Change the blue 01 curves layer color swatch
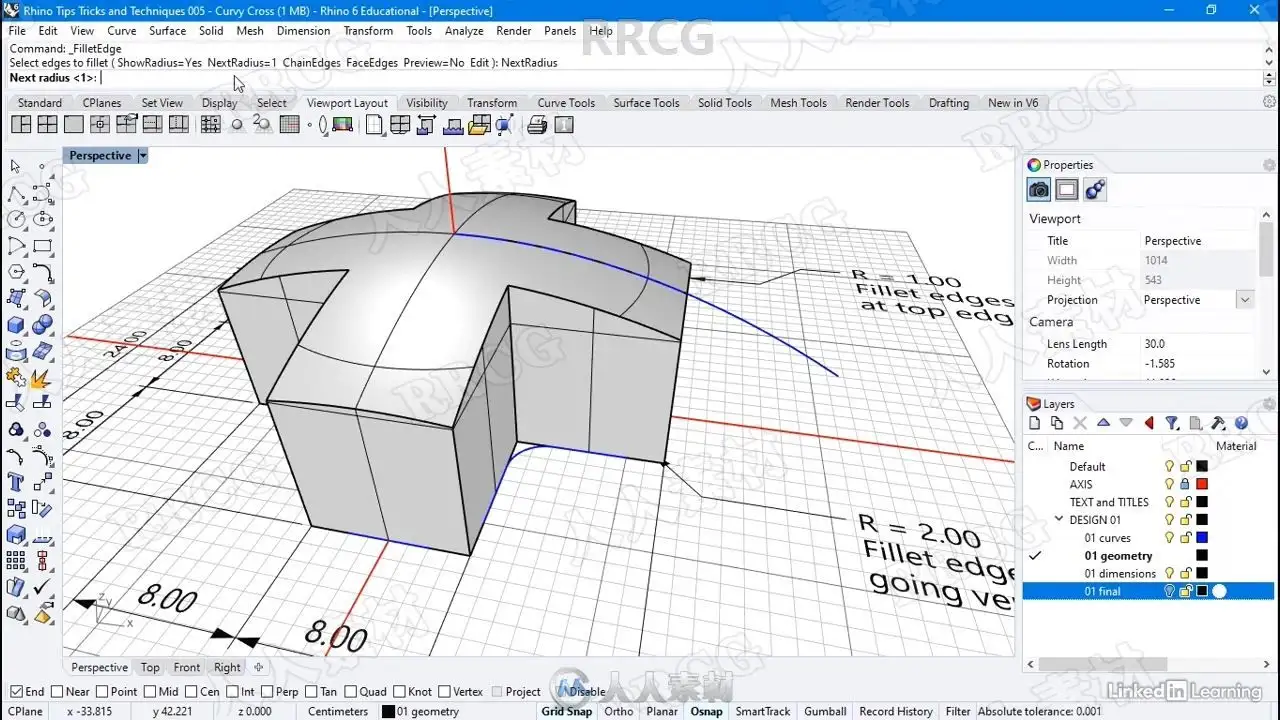The width and height of the screenshot is (1280, 720). [1202, 538]
